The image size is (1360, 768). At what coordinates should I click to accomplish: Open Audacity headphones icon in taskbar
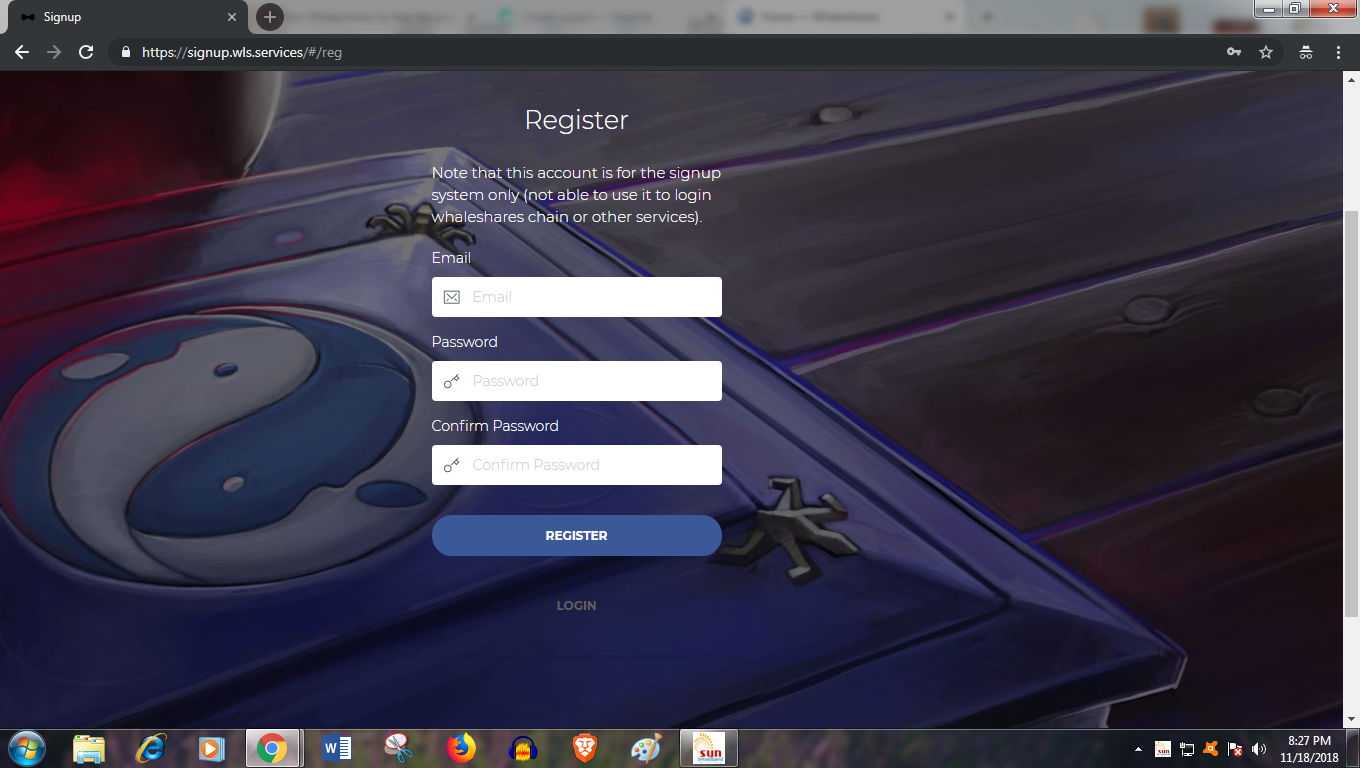tap(523, 748)
